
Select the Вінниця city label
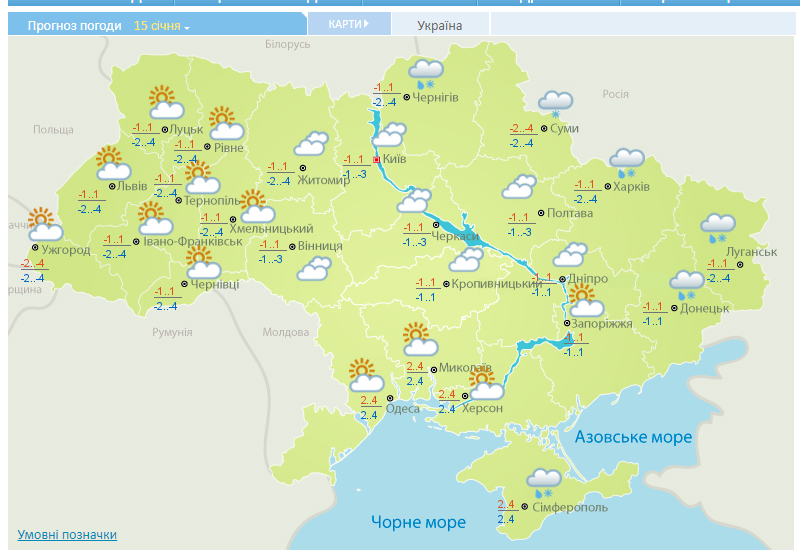pos(320,246)
